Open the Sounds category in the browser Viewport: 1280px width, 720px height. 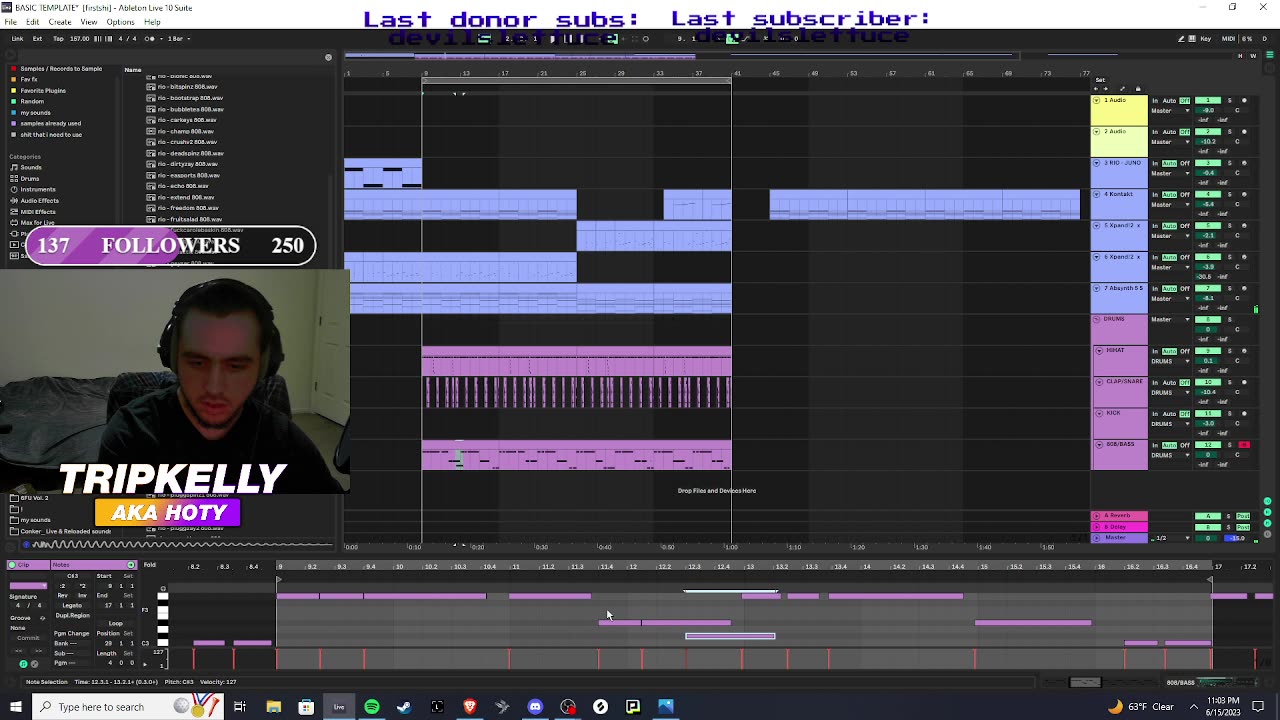click(x=31, y=167)
